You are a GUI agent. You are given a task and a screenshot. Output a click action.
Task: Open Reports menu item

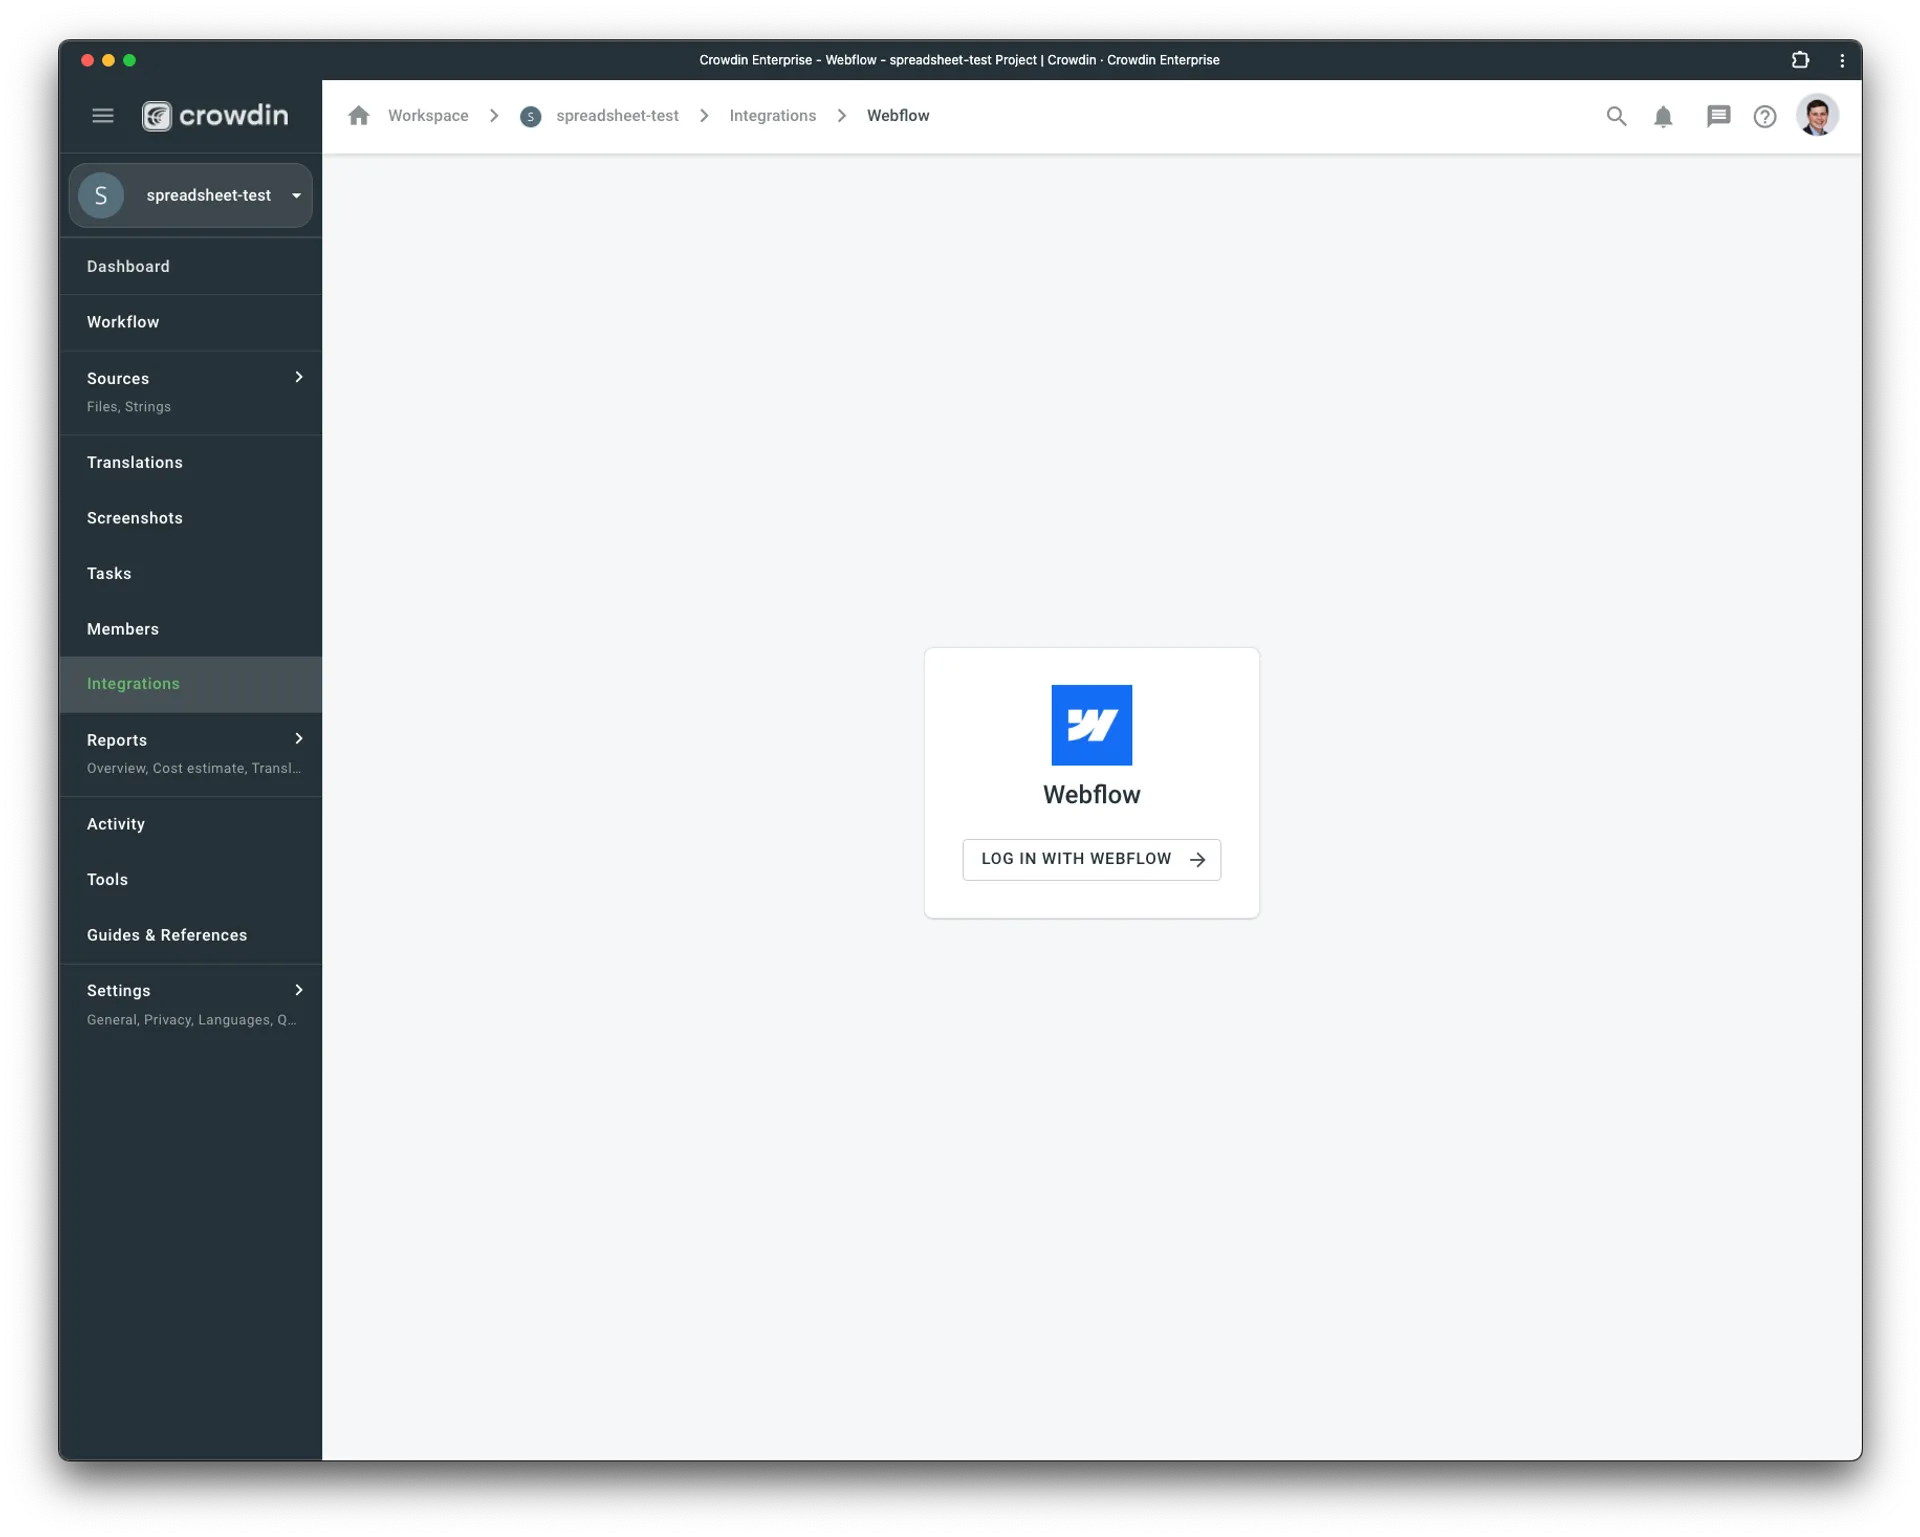pos(190,754)
